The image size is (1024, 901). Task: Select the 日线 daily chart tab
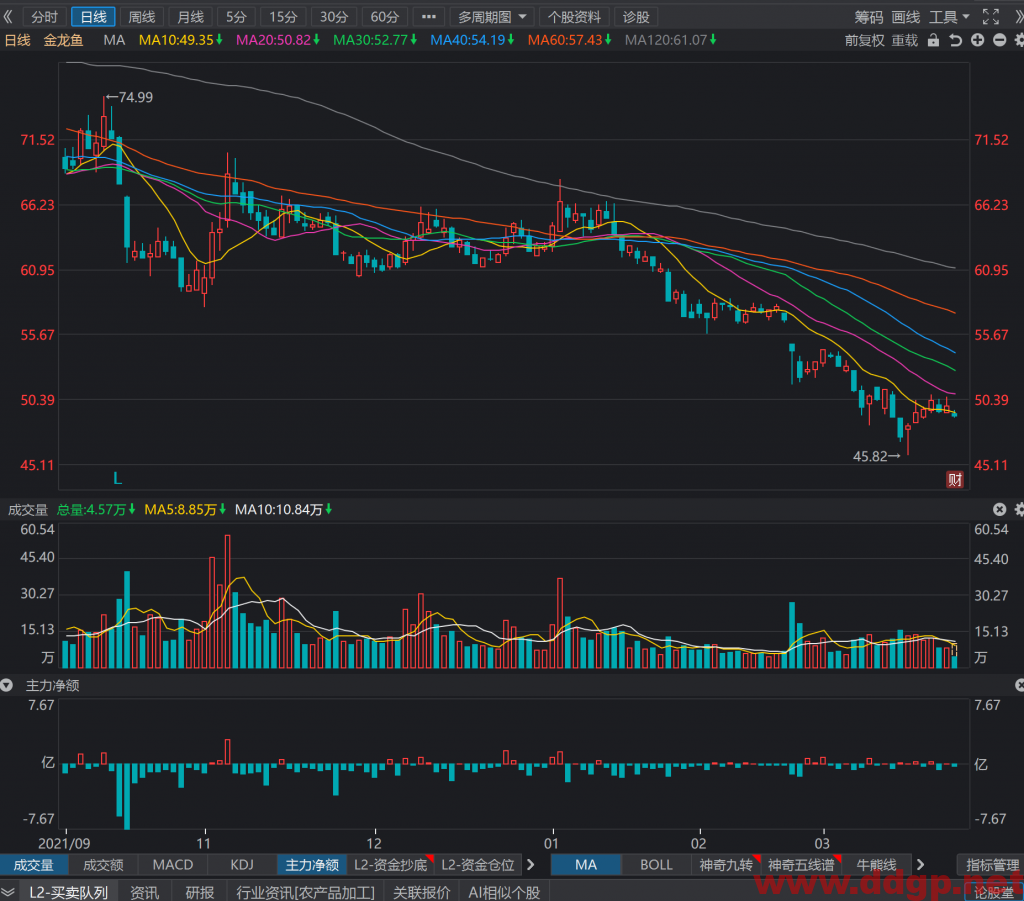93,17
